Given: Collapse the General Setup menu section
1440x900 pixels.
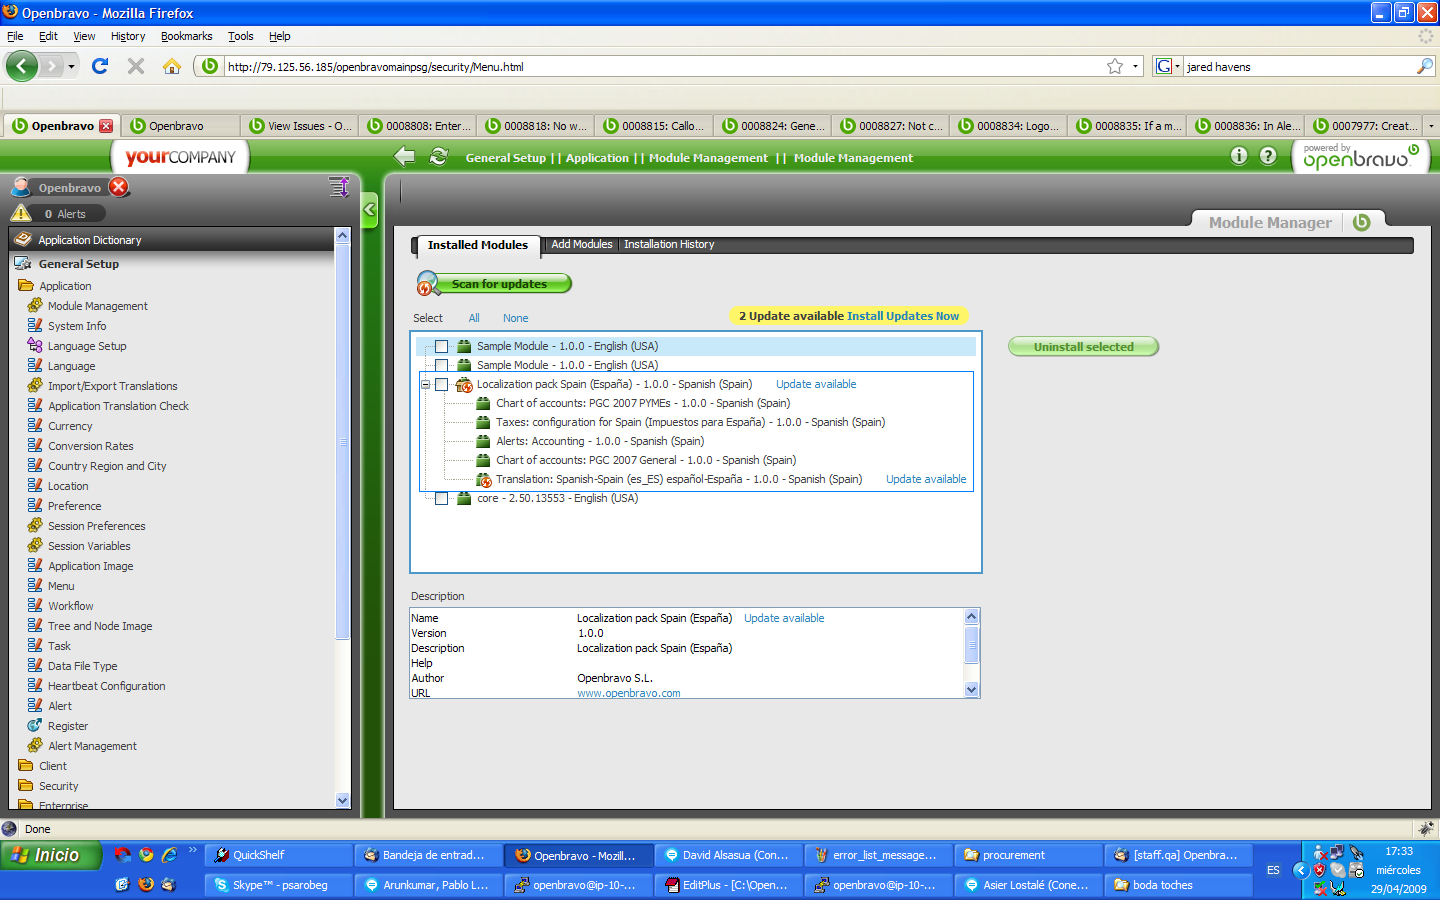Looking at the screenshot, I should [79, 264].
